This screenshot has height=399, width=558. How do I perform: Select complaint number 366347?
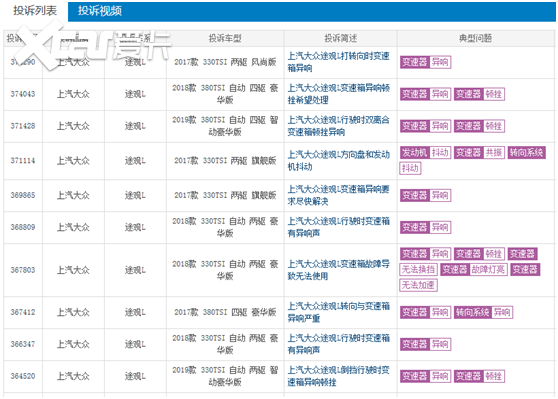(x=23, y=344)
